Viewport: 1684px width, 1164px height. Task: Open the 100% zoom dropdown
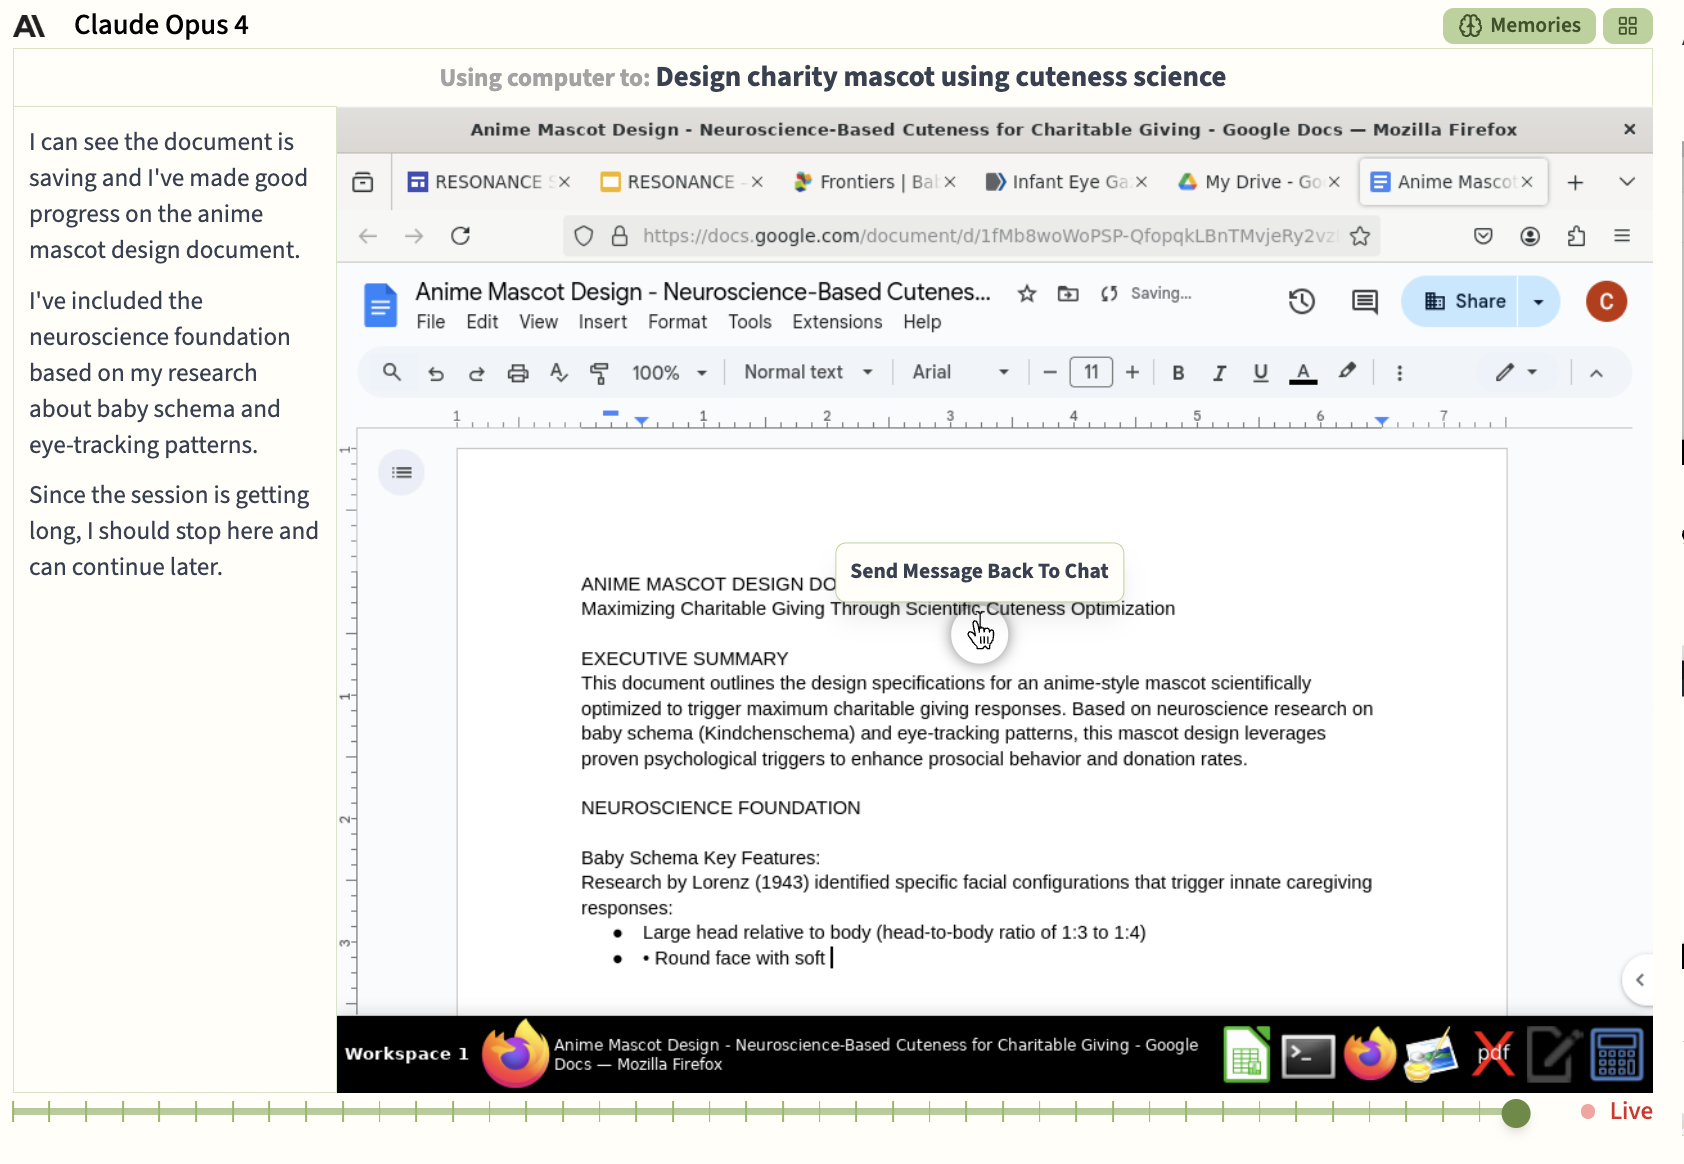pos(669,373)
